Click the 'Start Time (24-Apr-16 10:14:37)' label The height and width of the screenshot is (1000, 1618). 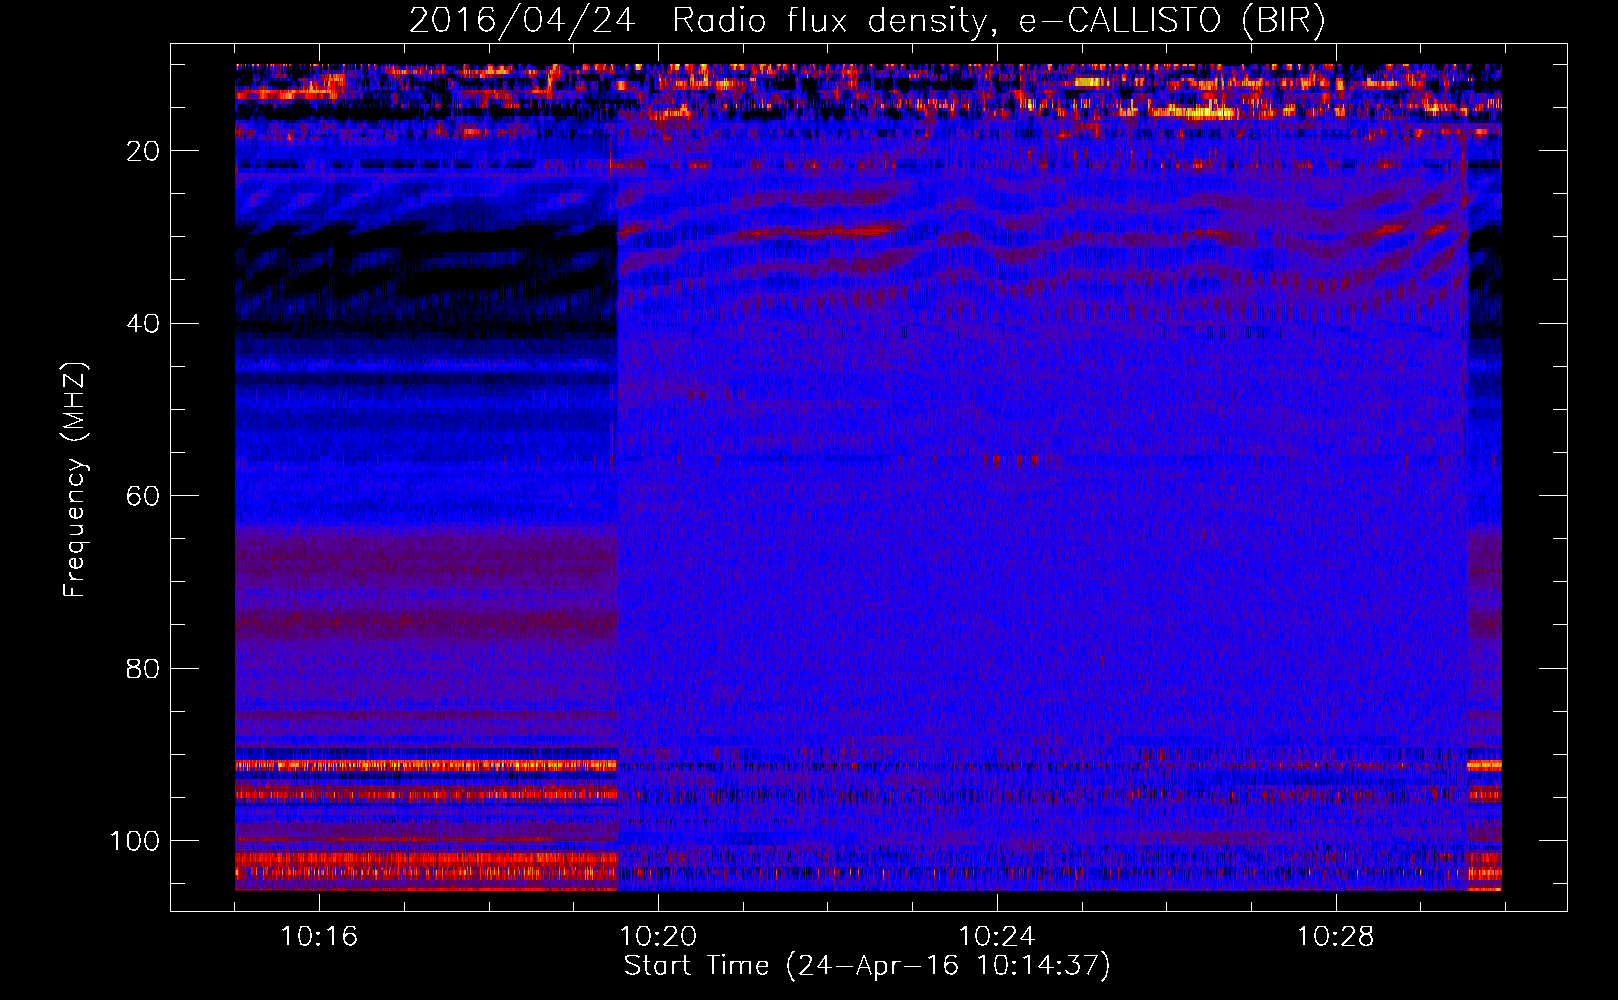(x=867, y=966)
